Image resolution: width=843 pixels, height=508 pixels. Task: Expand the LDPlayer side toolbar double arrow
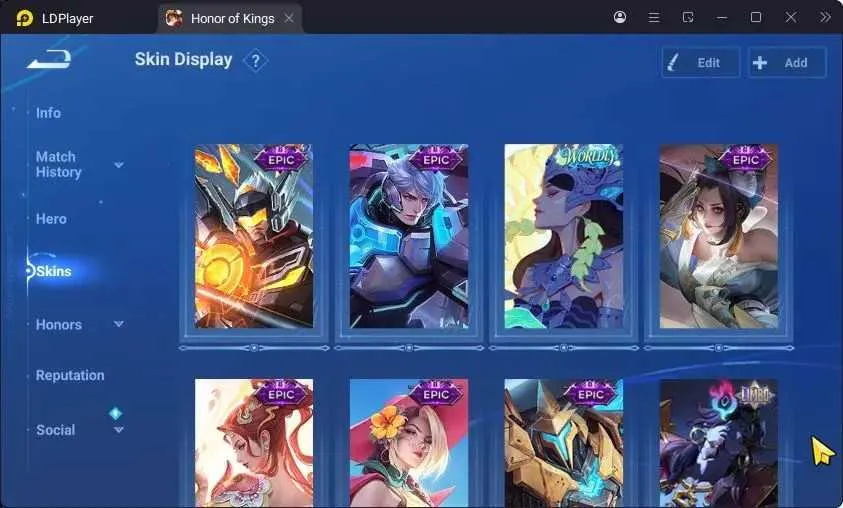coord(825,17)
